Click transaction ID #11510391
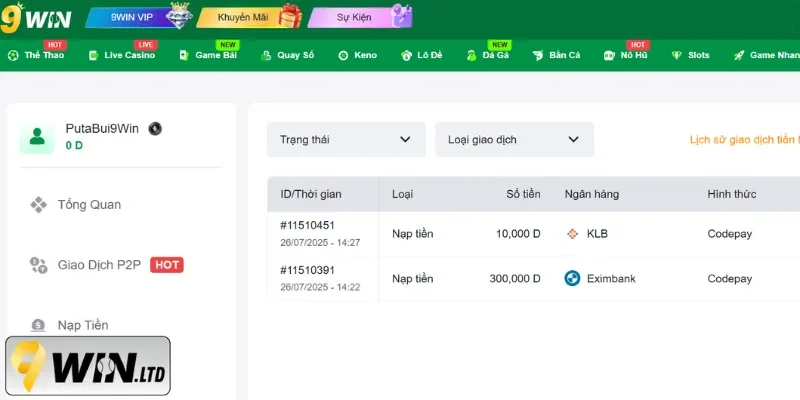The width and height of the screenshot is (800, 400). [307, 270]
